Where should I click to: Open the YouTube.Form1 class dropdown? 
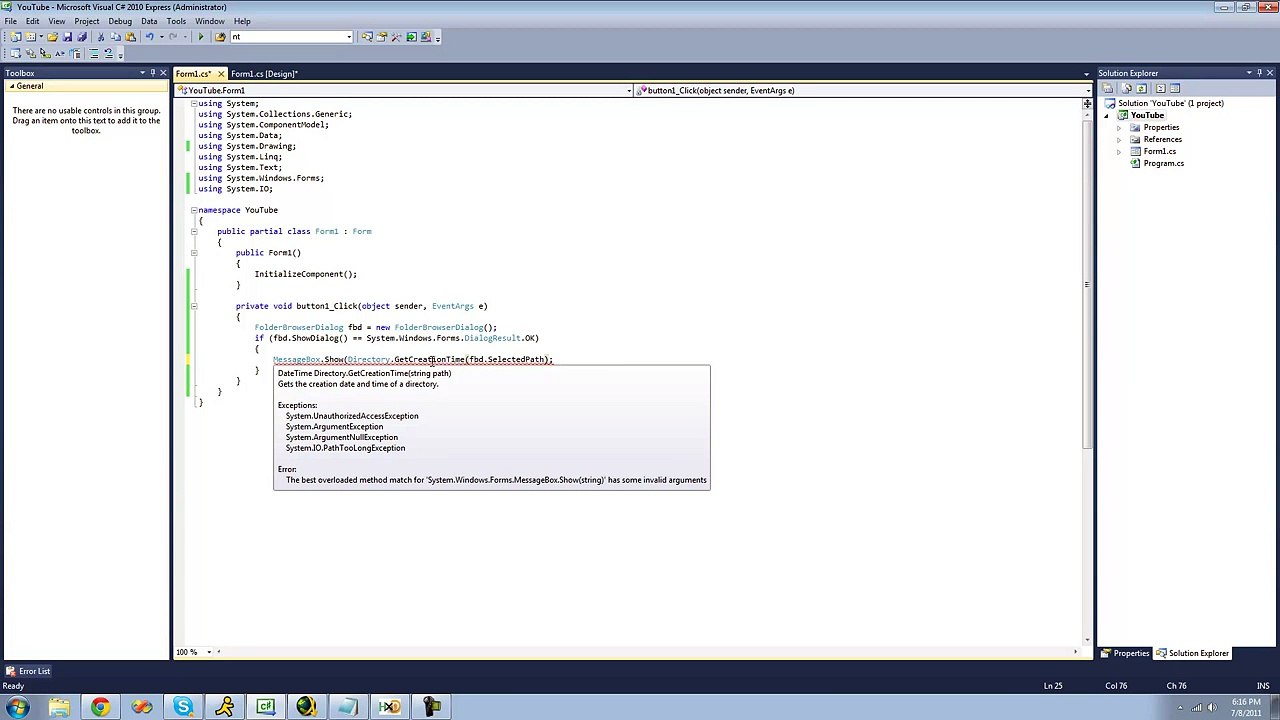pyautogui.click(x=629, y=91)
